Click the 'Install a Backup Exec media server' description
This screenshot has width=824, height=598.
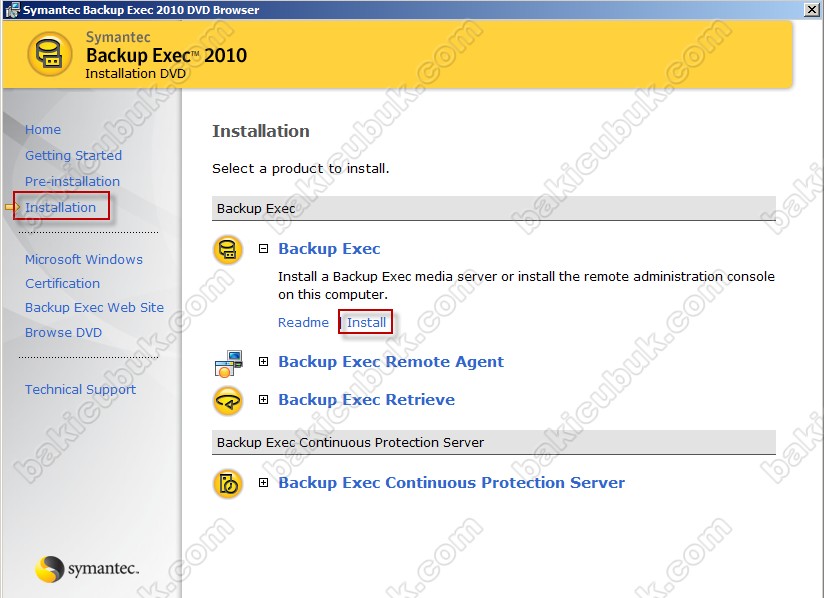click(526, 285)
